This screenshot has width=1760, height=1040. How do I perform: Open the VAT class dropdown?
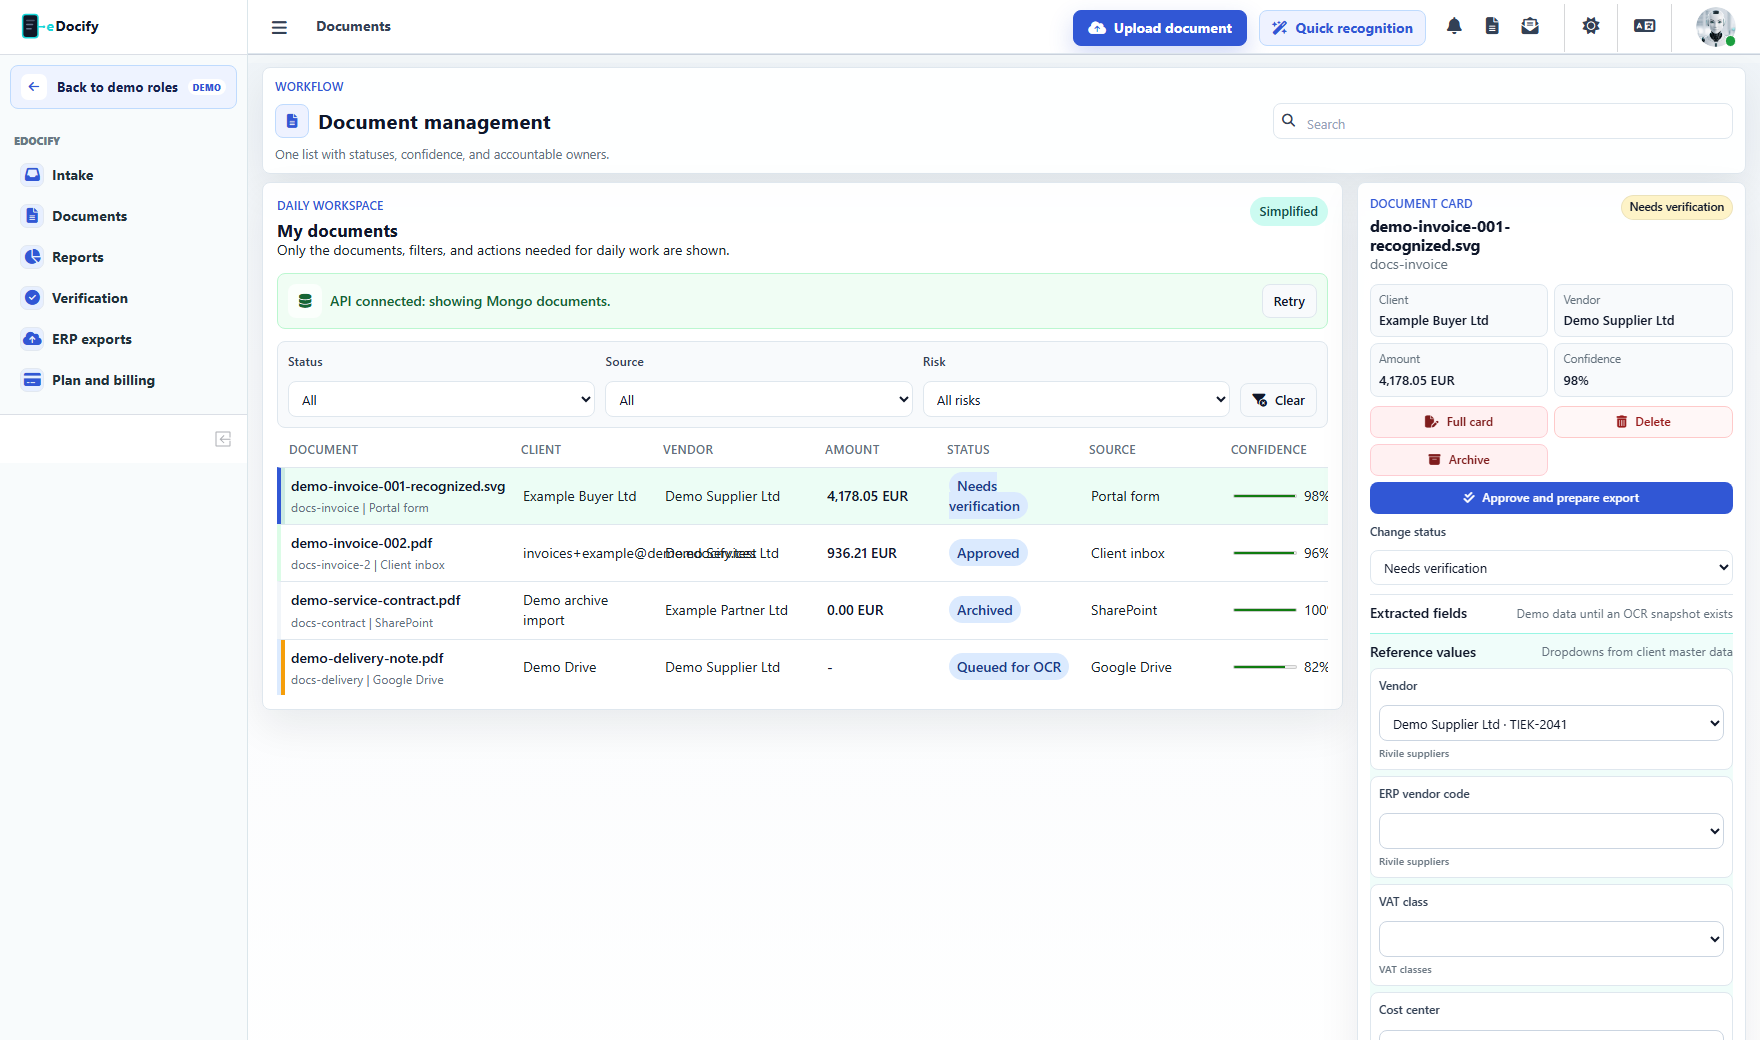pyautogui.click(x=1551, y=939)
